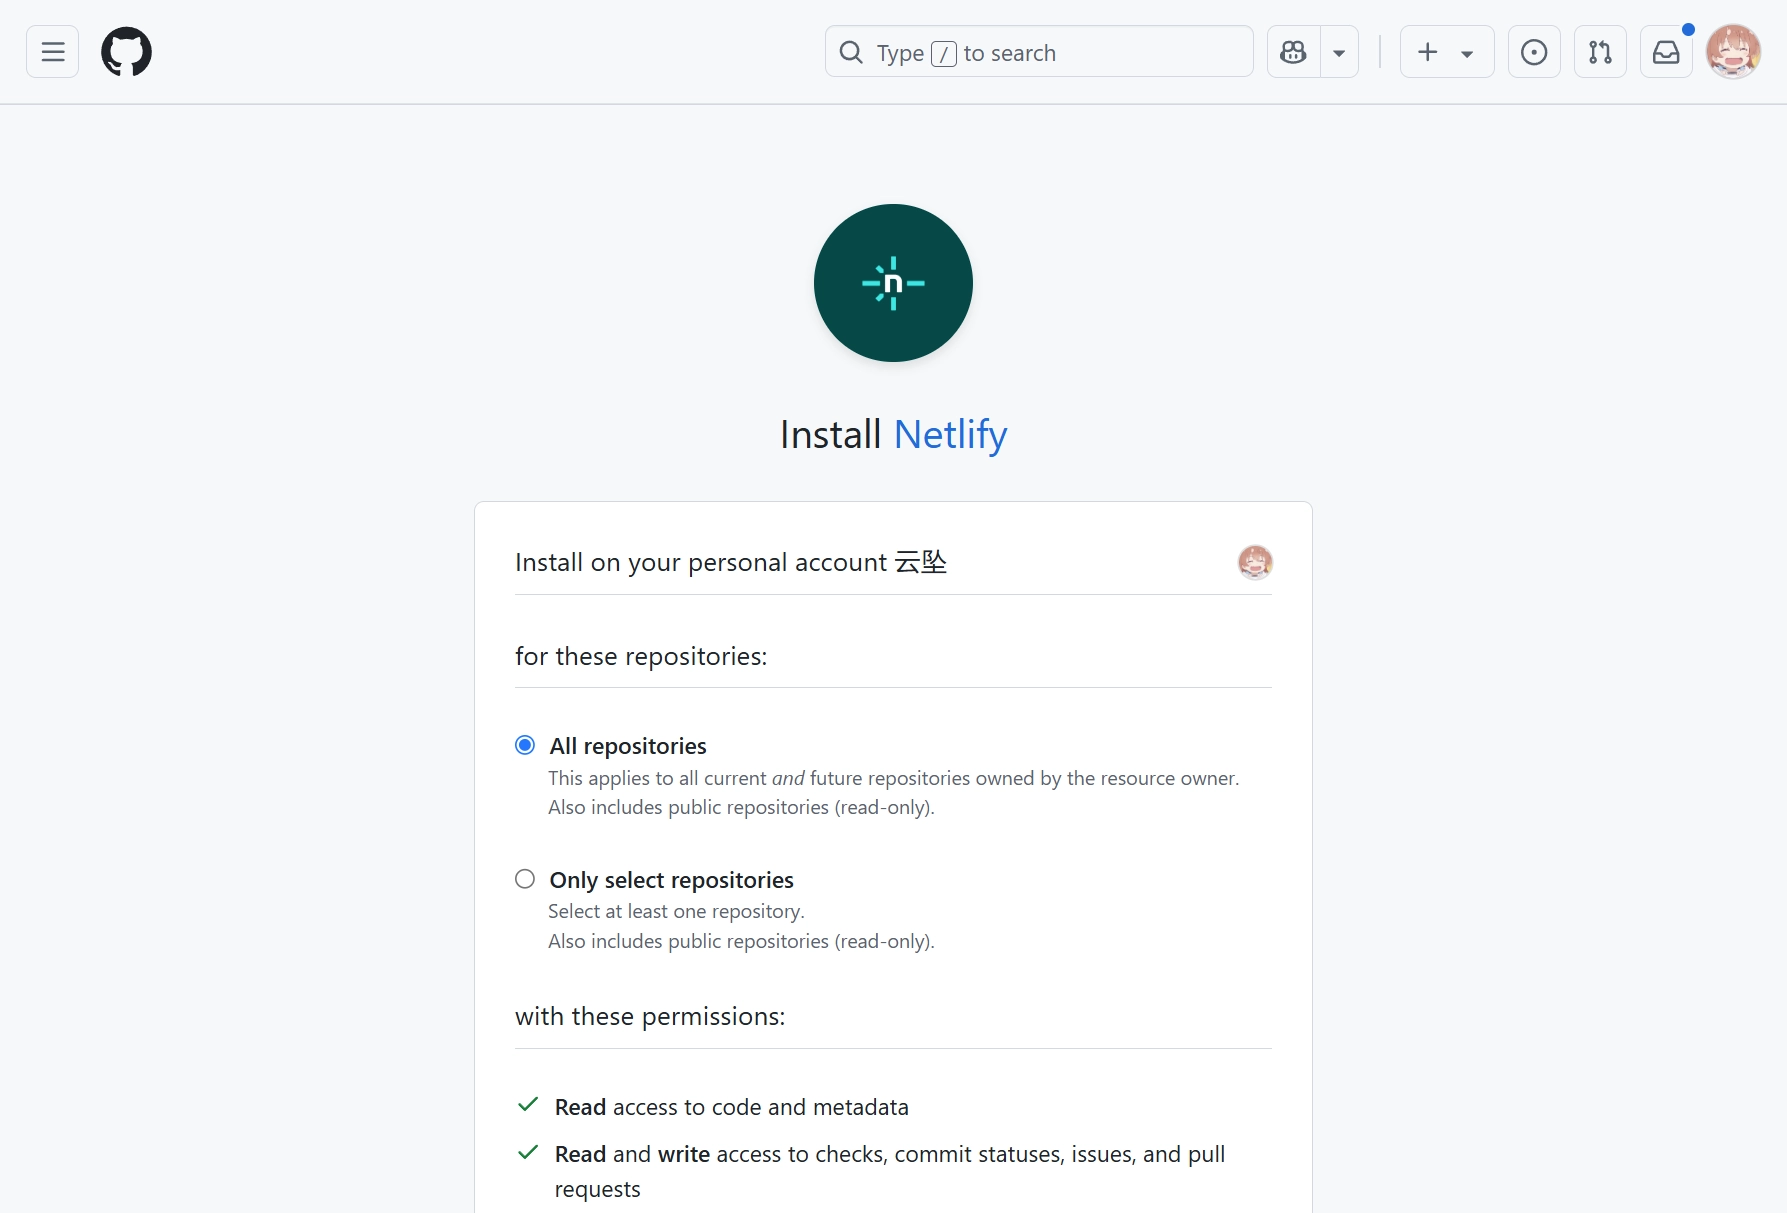
Task: Click the GitHub Octocat logo
Action: [126, 52]
